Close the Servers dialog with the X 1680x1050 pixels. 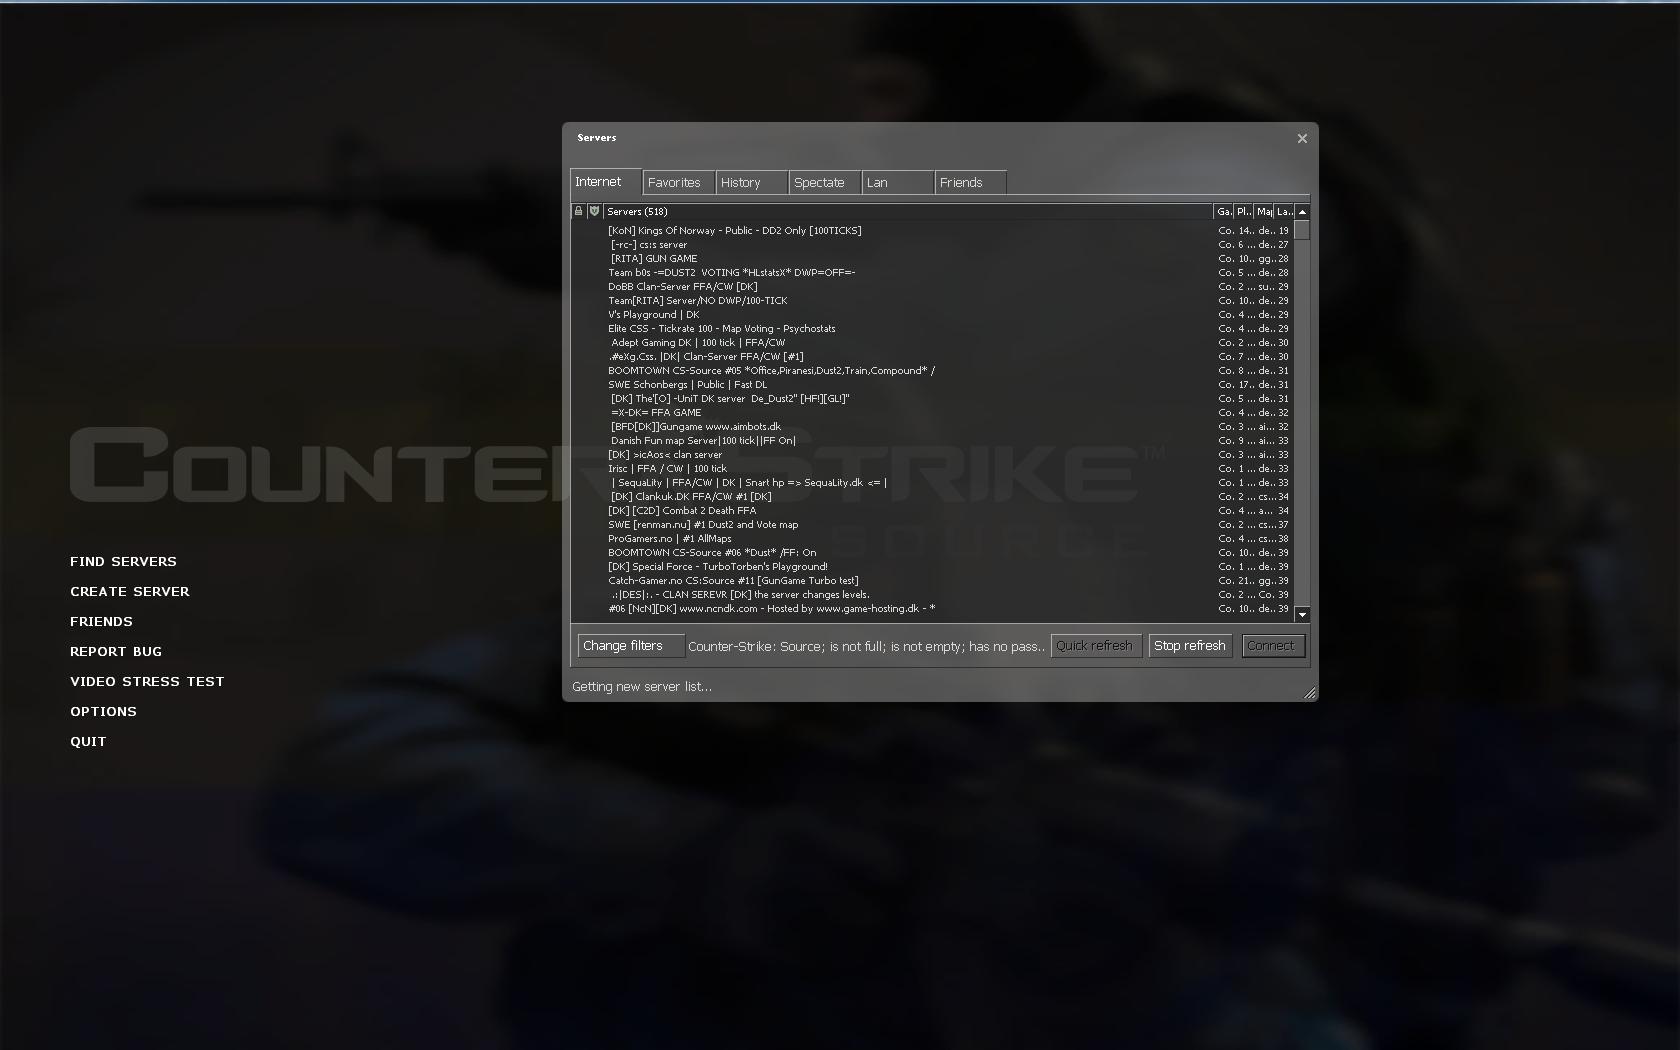(1302, 139)
